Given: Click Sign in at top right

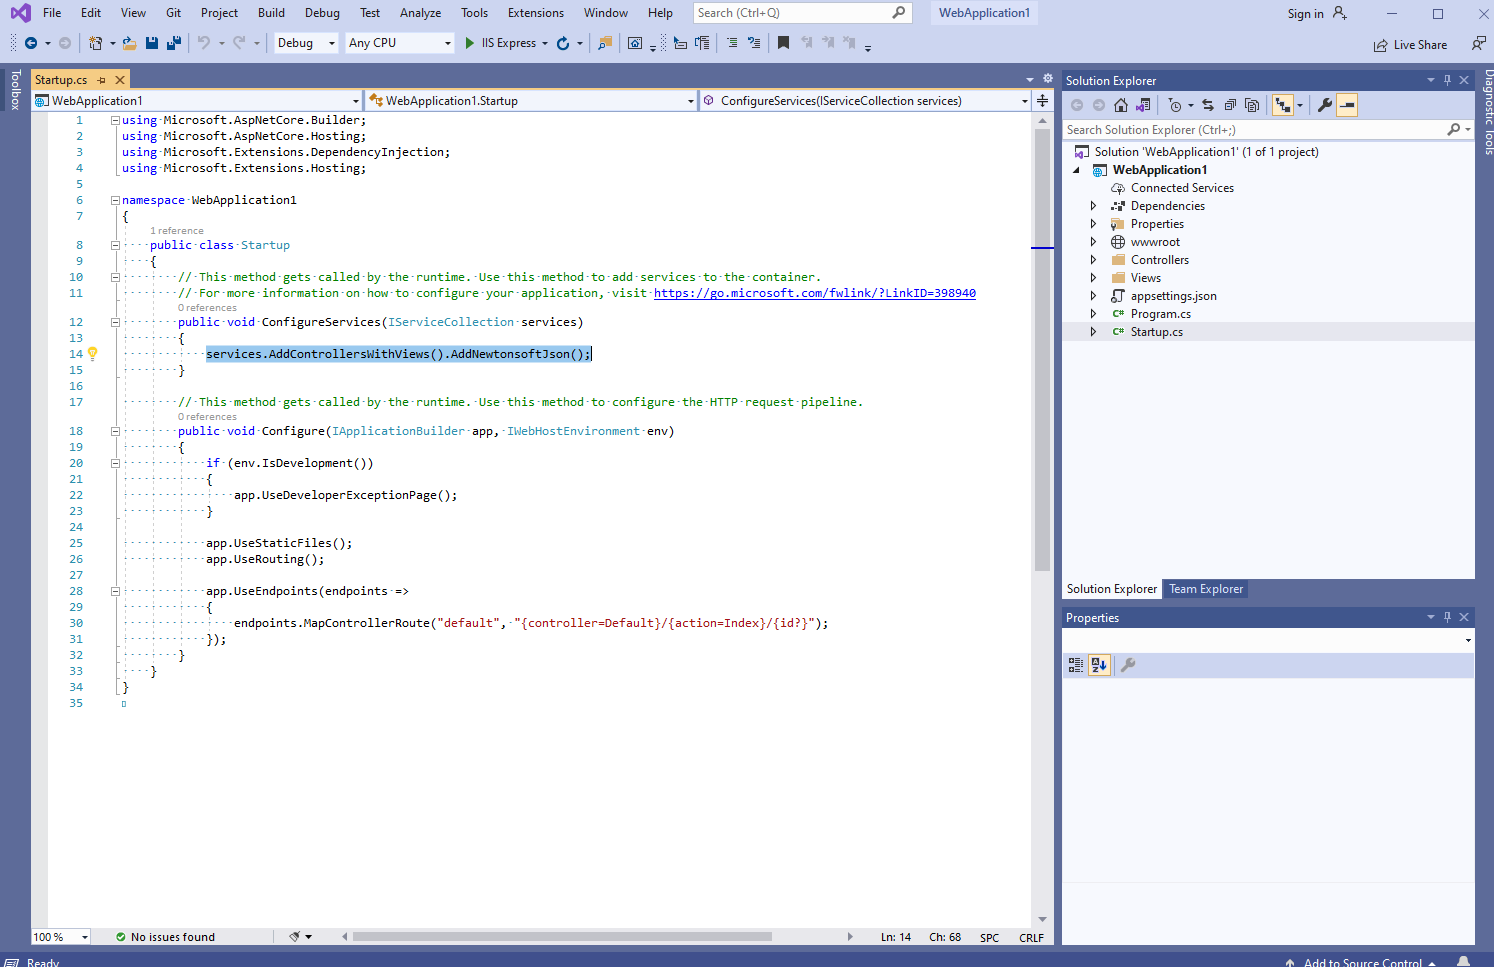Looking at the screenshot, I should click(x=1305, y=14).
